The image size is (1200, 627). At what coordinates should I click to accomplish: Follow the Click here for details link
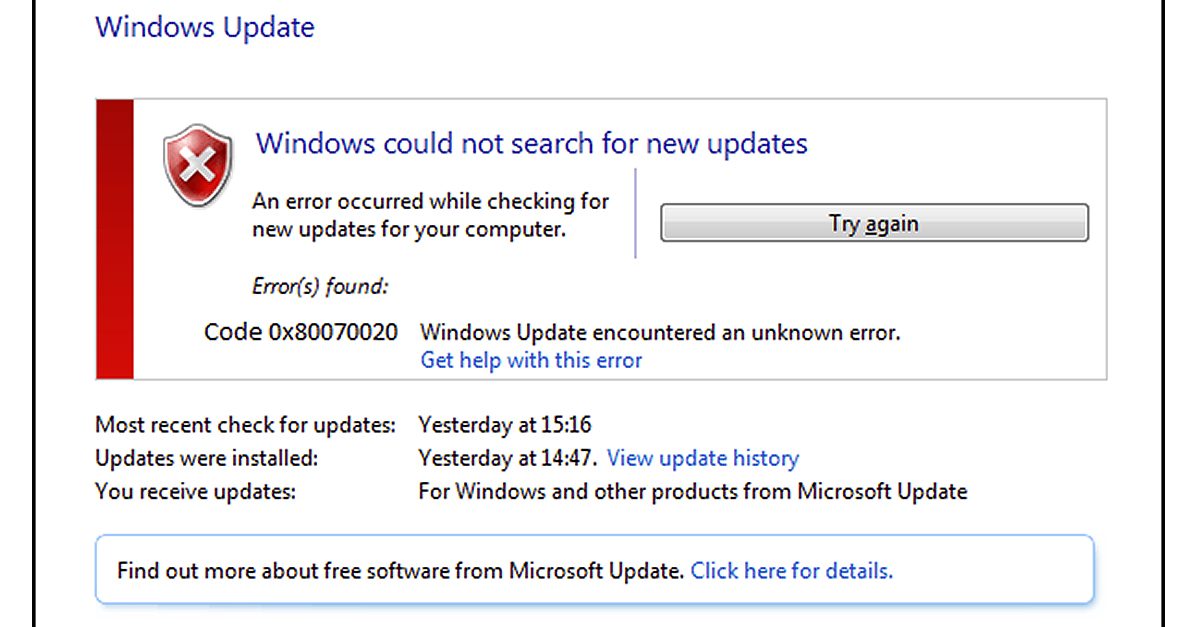(791, 570)
